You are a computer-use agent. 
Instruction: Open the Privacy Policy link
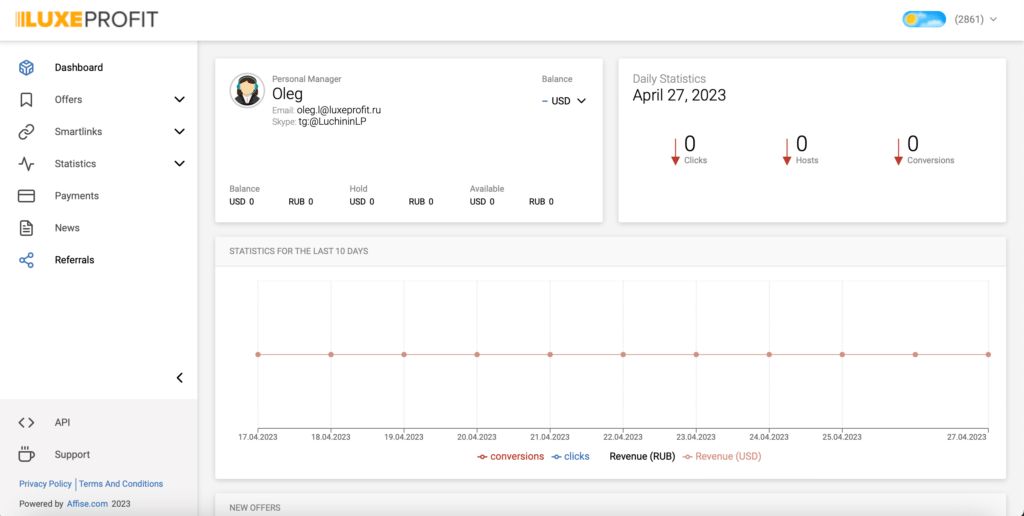tap(46, 484)
